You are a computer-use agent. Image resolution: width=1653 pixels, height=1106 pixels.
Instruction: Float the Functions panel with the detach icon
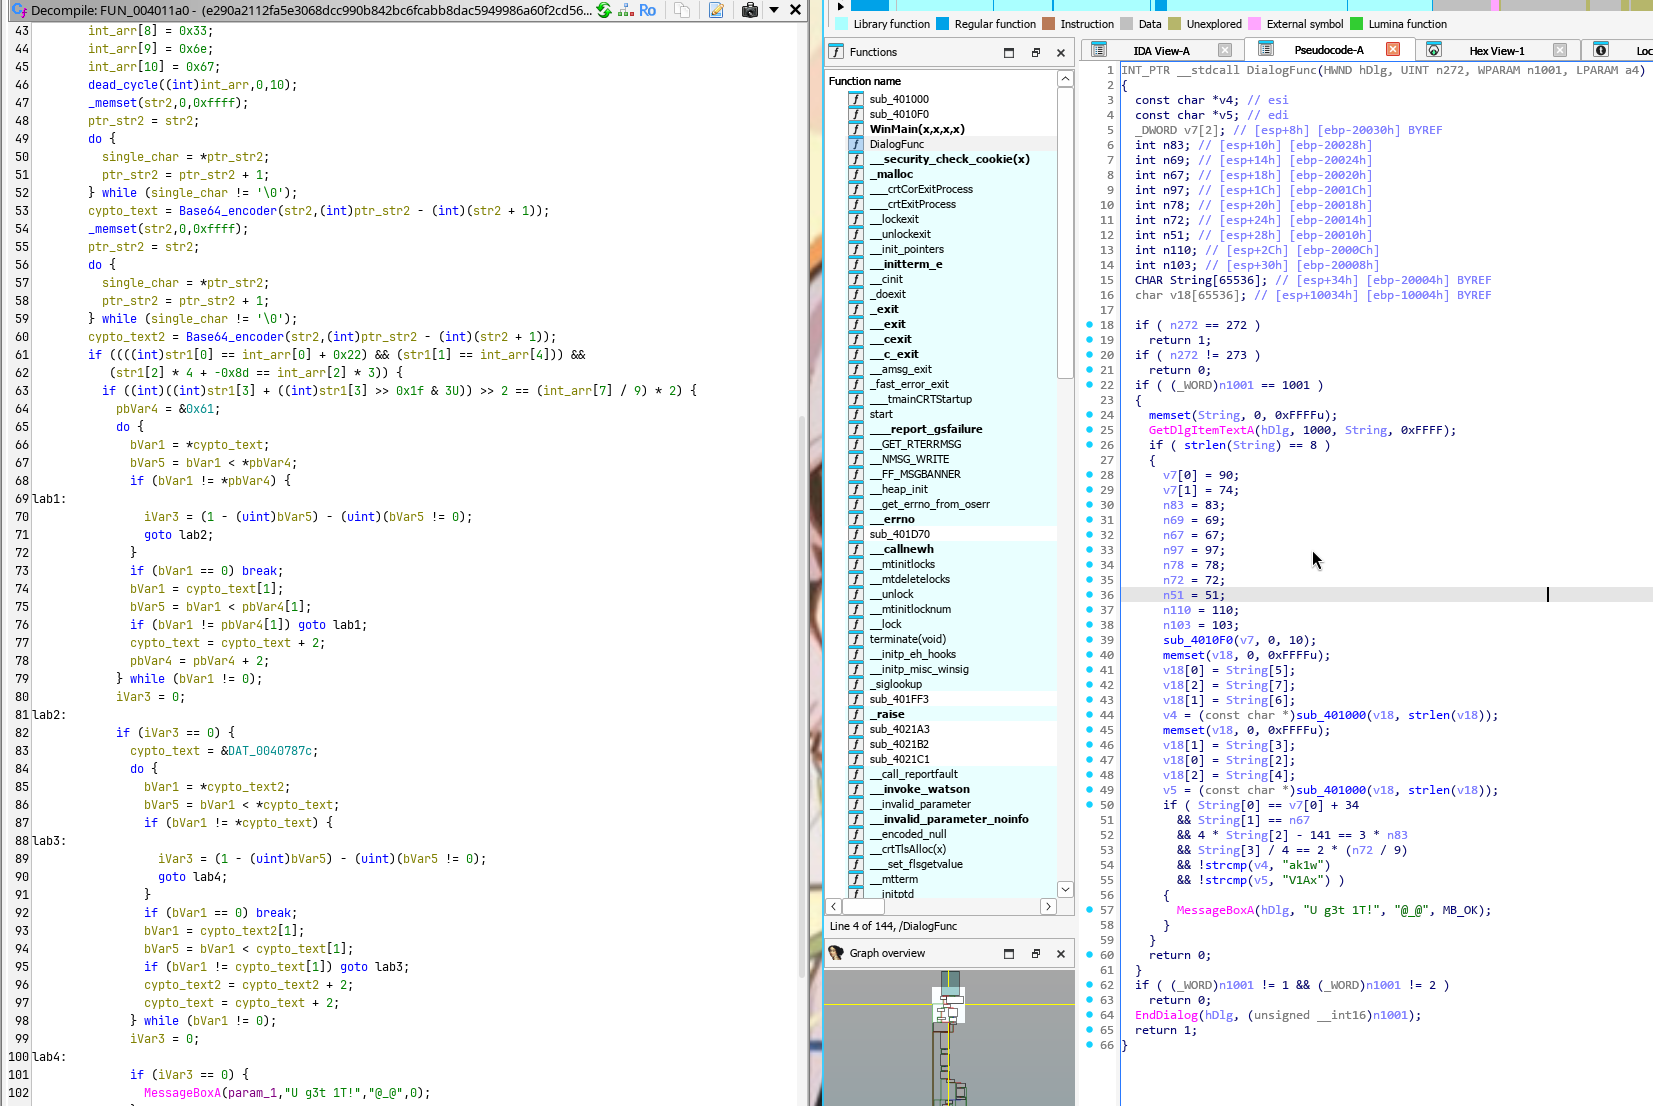[1036, 53]
